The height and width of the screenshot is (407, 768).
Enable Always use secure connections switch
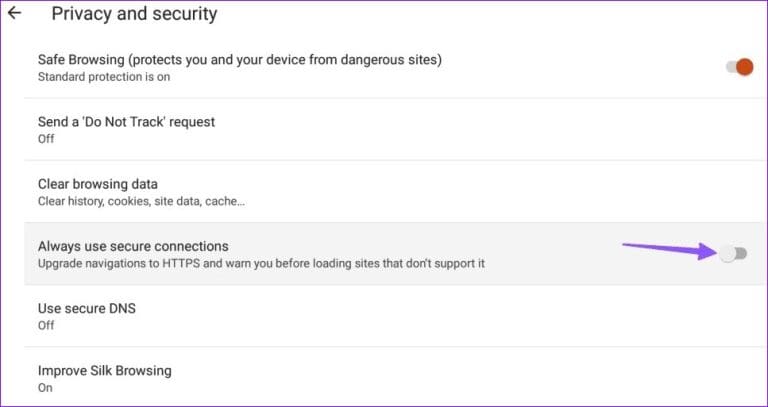(733, 254)
